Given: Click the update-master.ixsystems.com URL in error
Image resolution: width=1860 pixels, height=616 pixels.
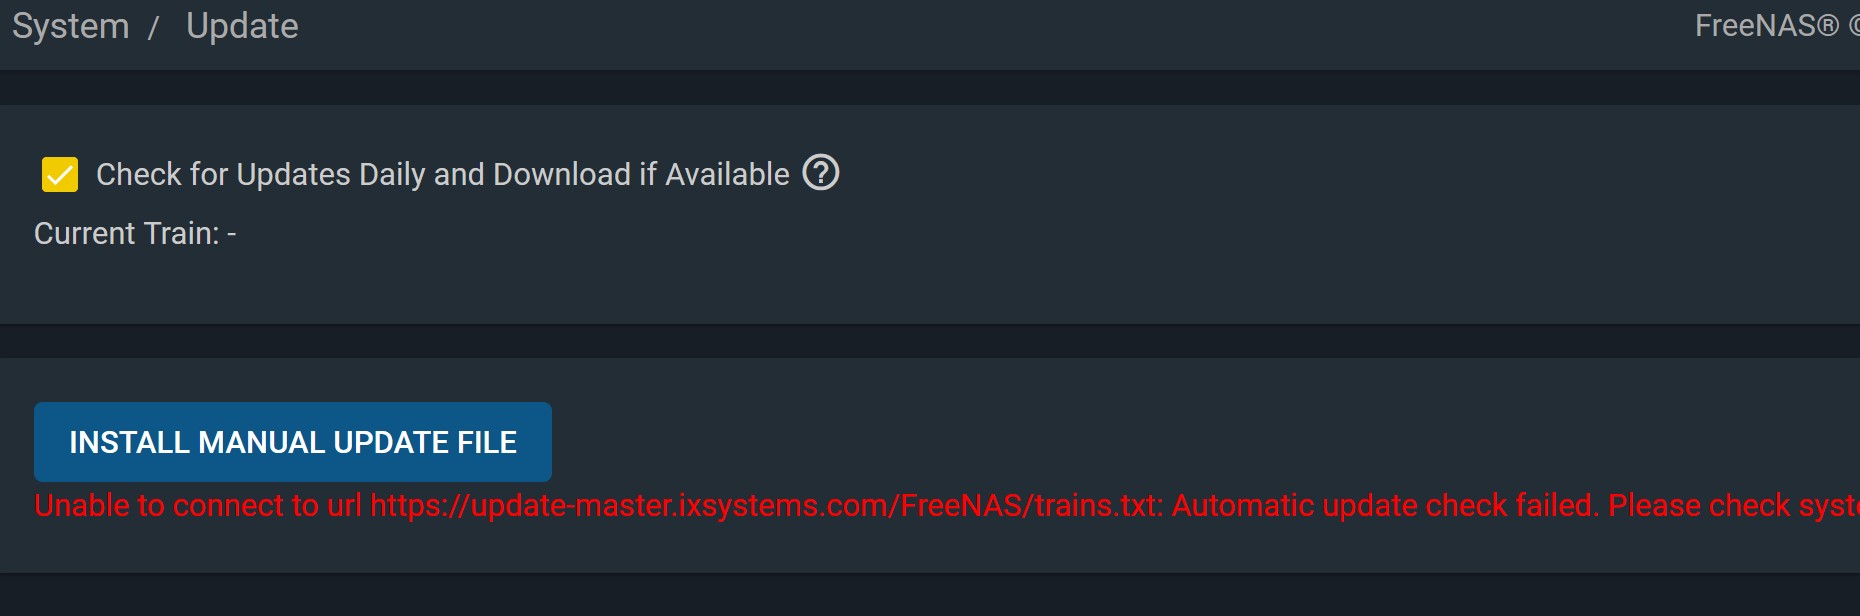Looking at the screenshot, I should tap(767, 506).
